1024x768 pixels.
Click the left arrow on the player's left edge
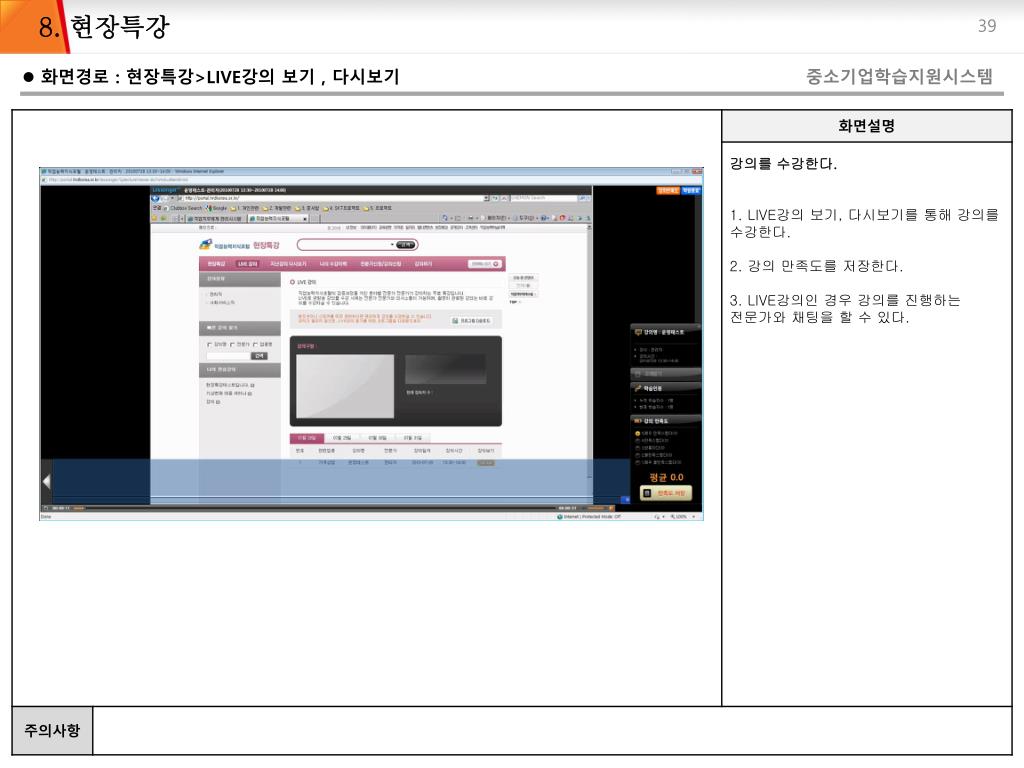(x=46, y=481)
